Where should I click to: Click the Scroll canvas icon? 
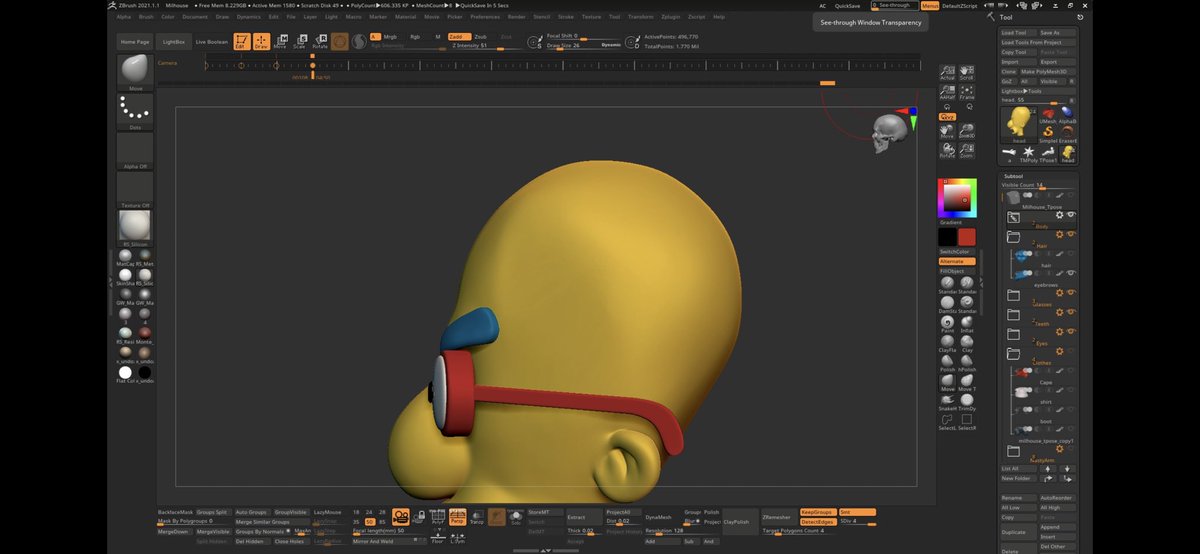pos(966,74)
